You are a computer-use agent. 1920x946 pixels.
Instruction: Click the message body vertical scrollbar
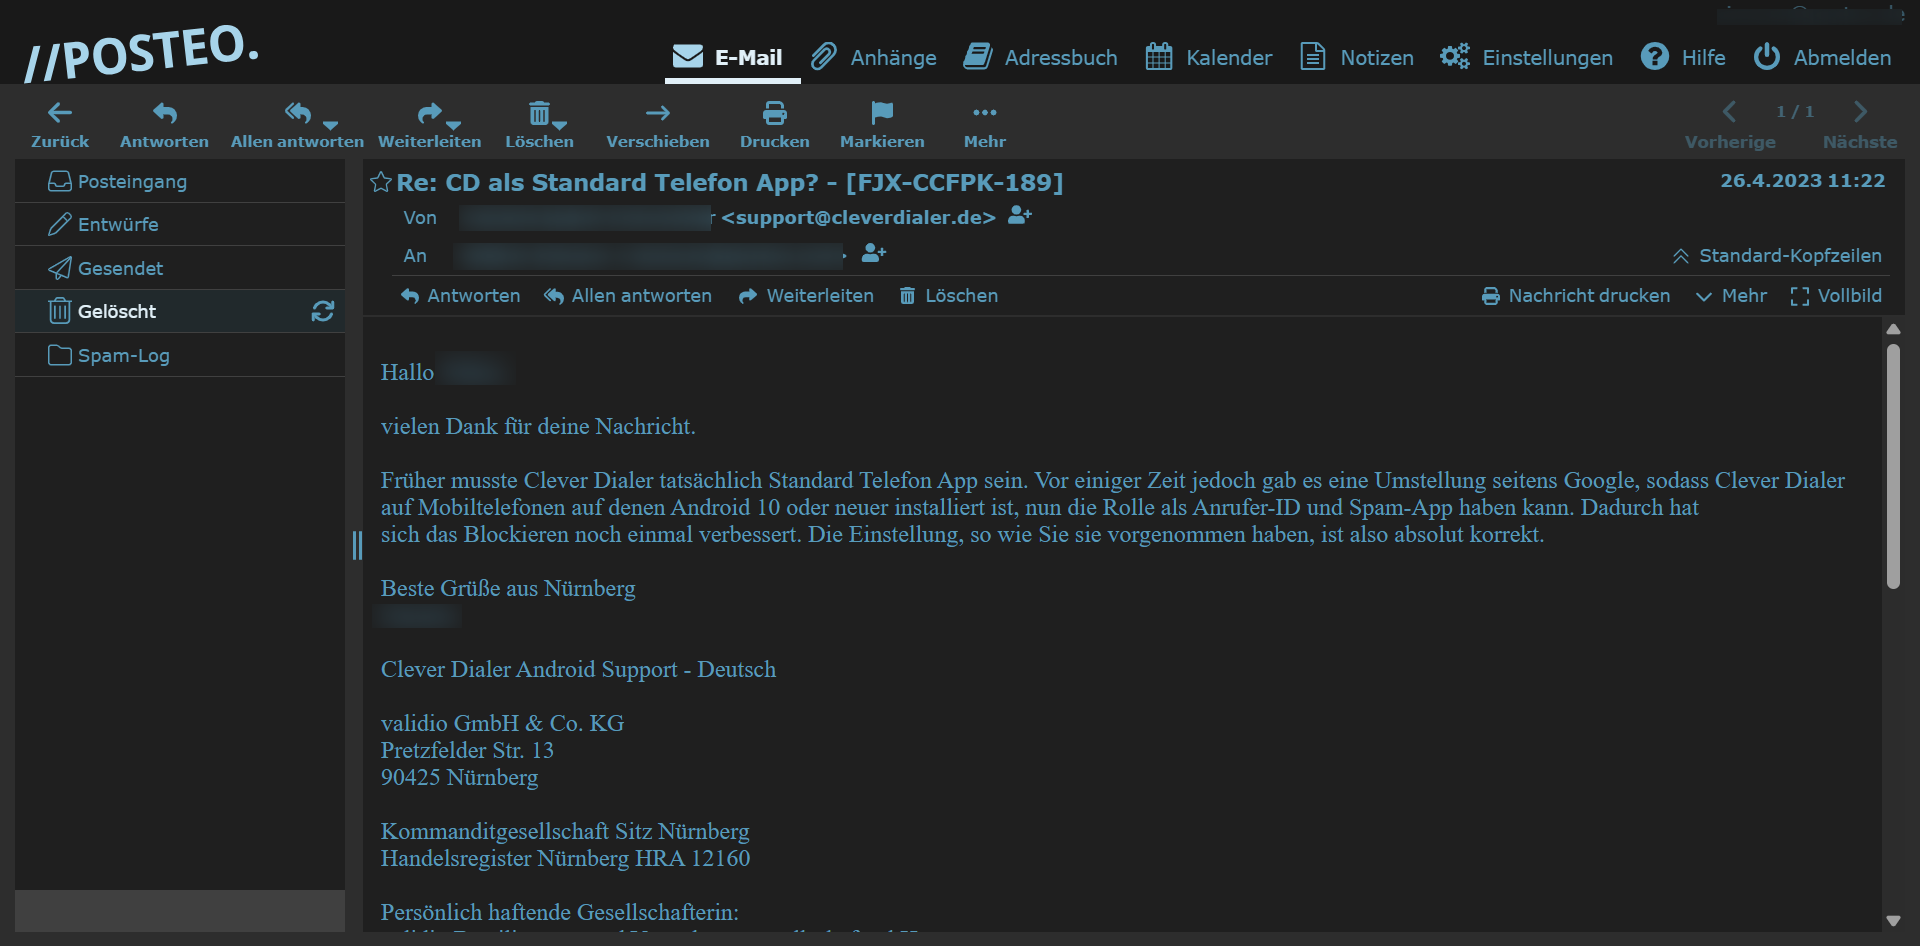point(1892,466)
